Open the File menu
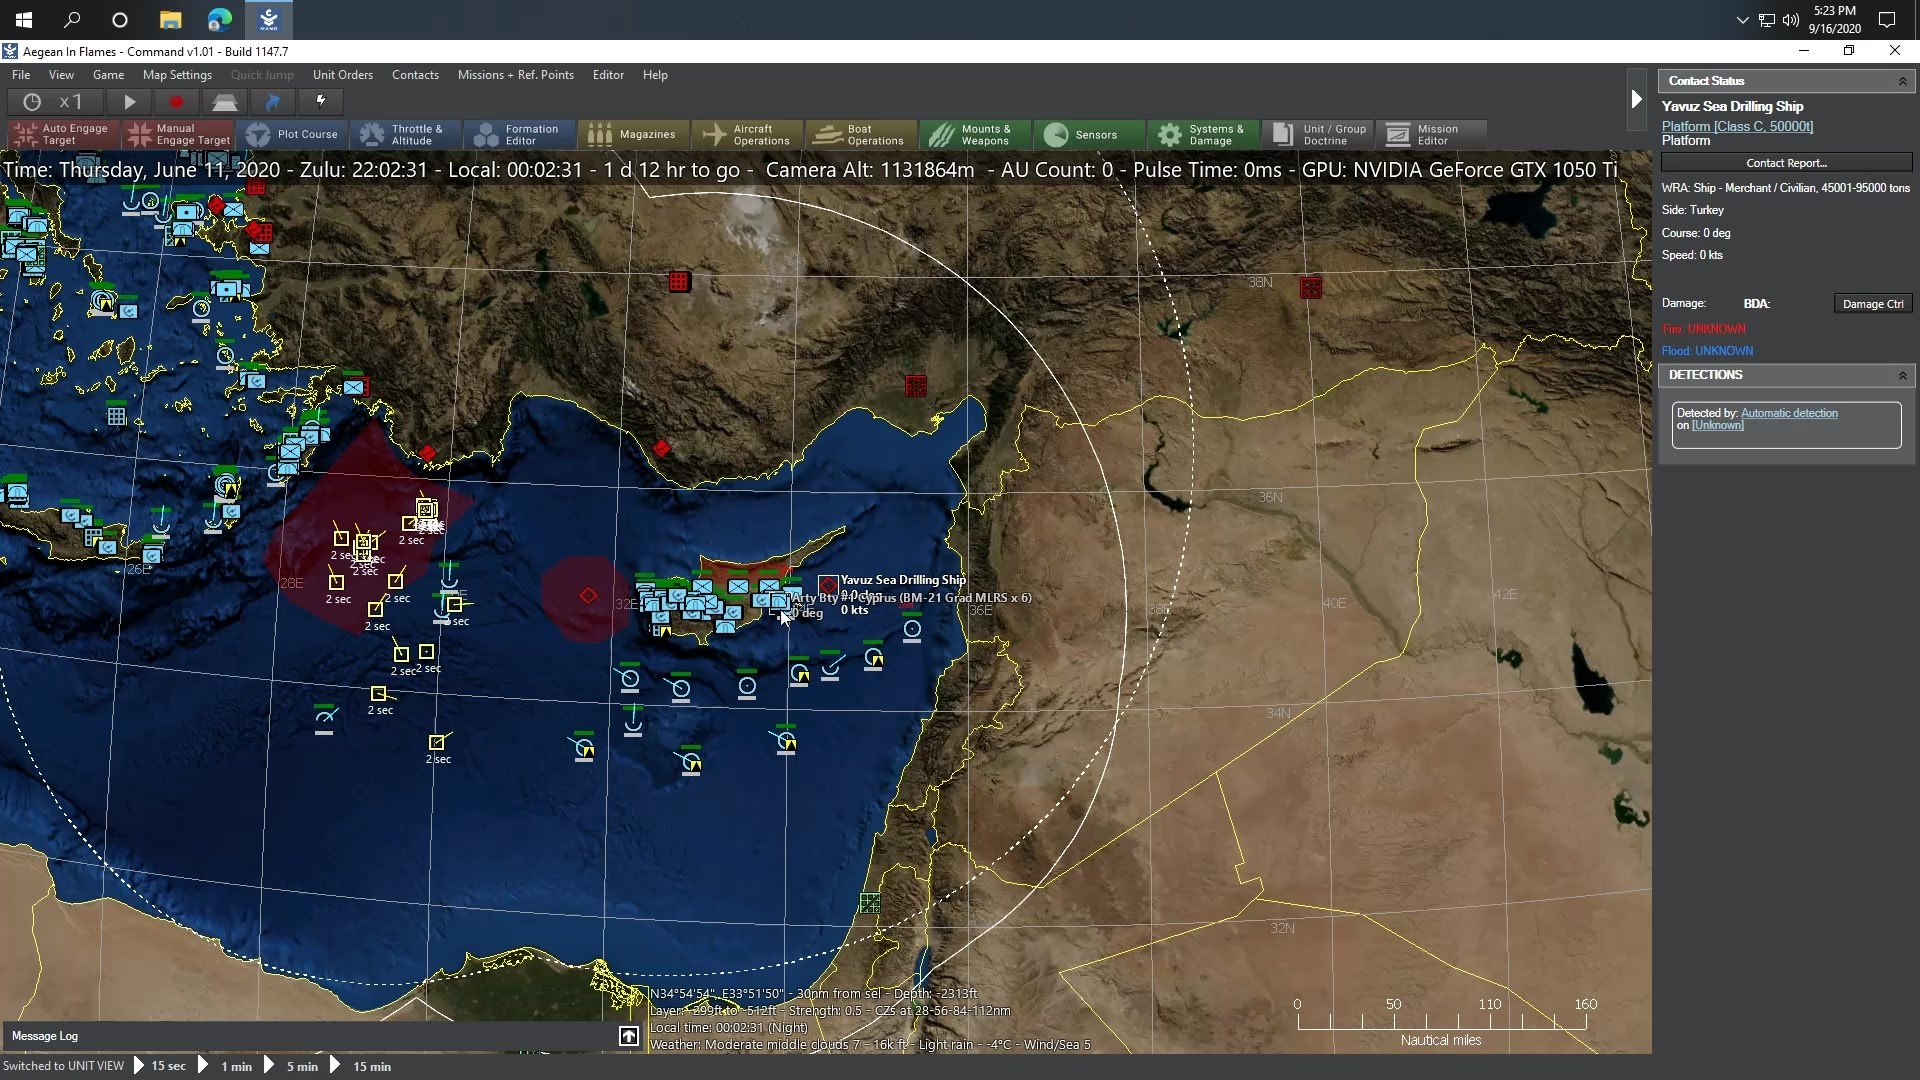This screenshot has width=1920, height=1080. tap(21, 75)
